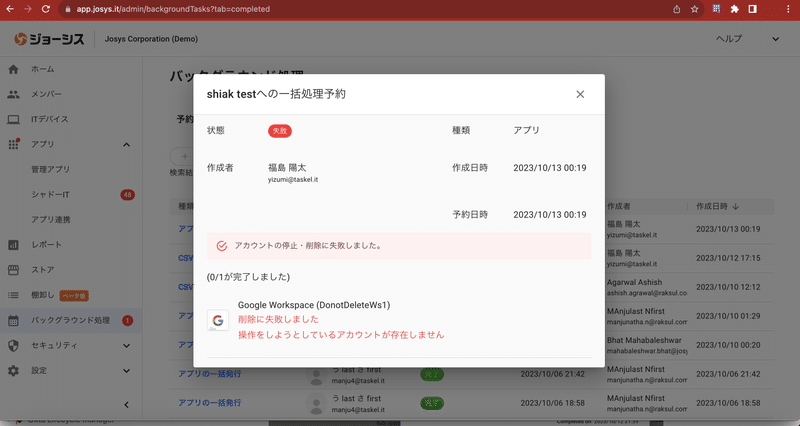Viewport: 800px width, 426px height.
Task: Open the Chrome three-dot menu
Action: [788, 9]
